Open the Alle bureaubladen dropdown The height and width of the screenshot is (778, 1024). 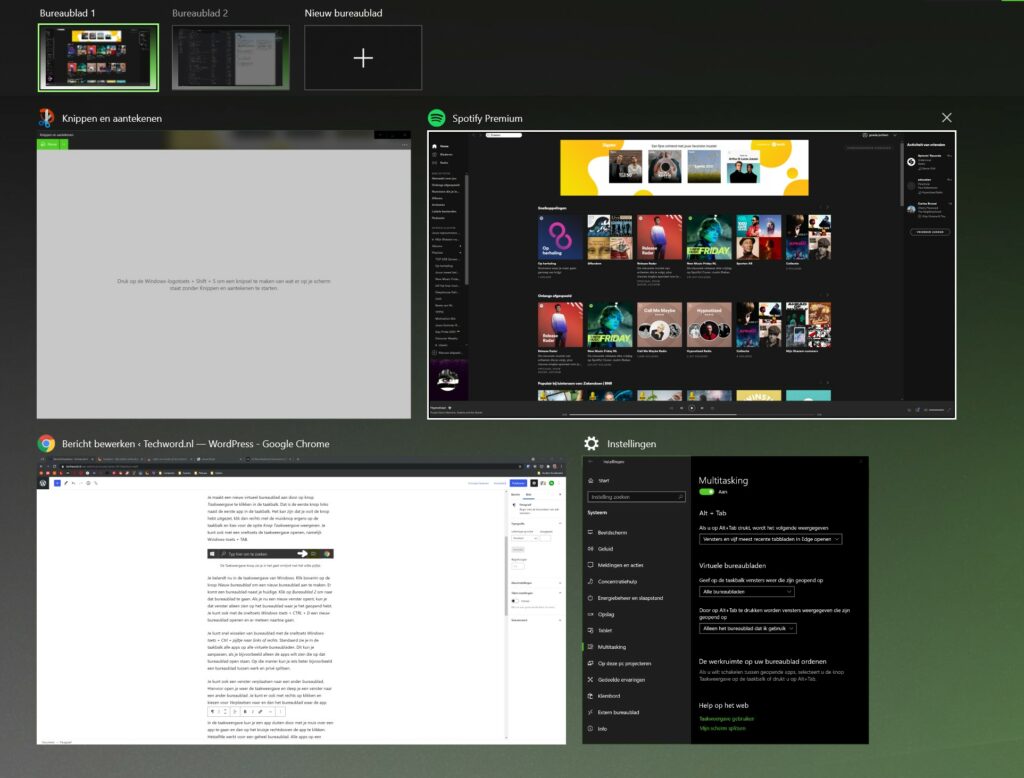(746, 591)
